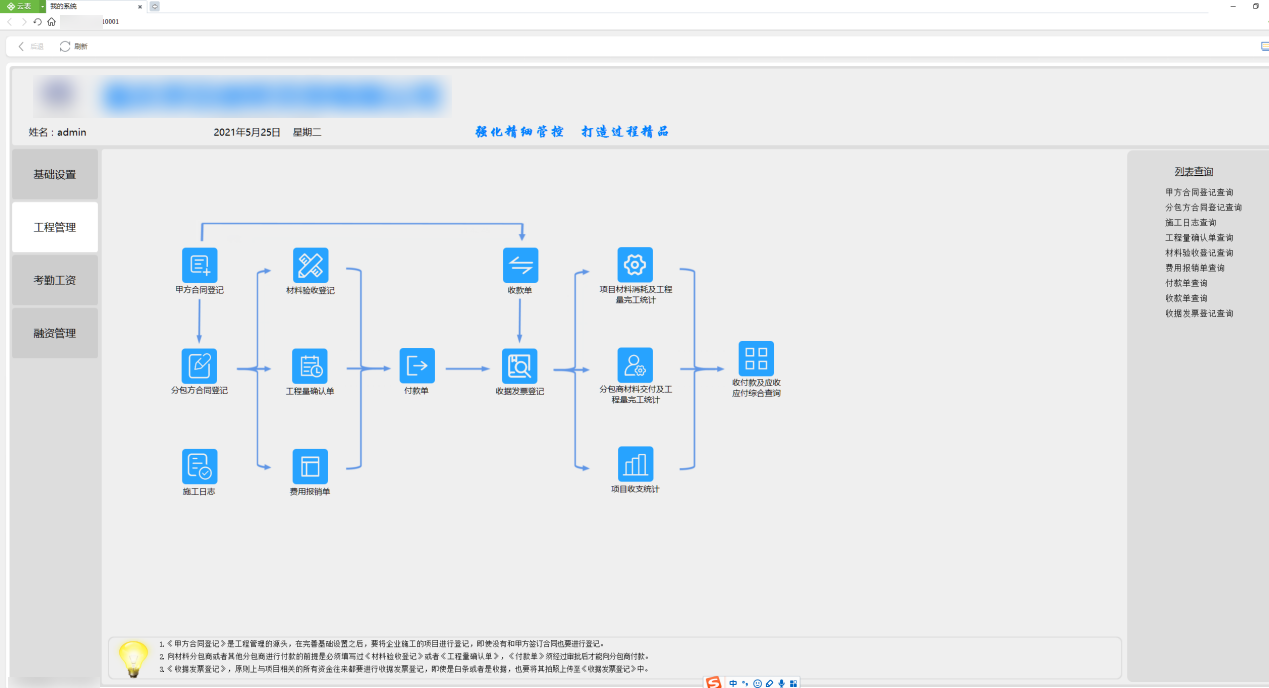Open 费用报销单查询 link

[1195, 268]
